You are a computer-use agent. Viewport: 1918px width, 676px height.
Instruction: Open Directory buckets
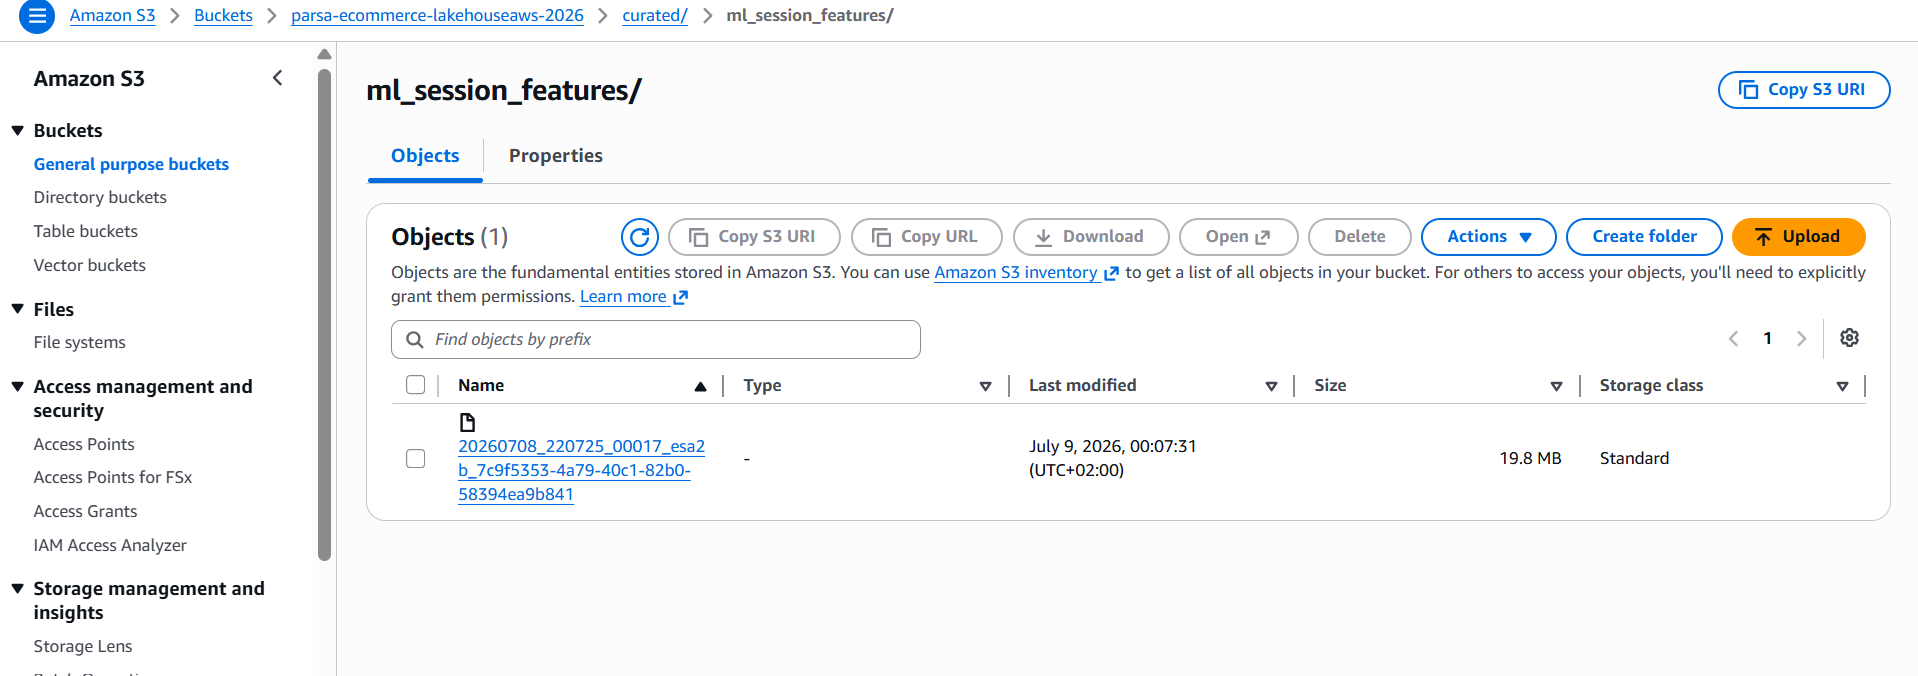100,198
